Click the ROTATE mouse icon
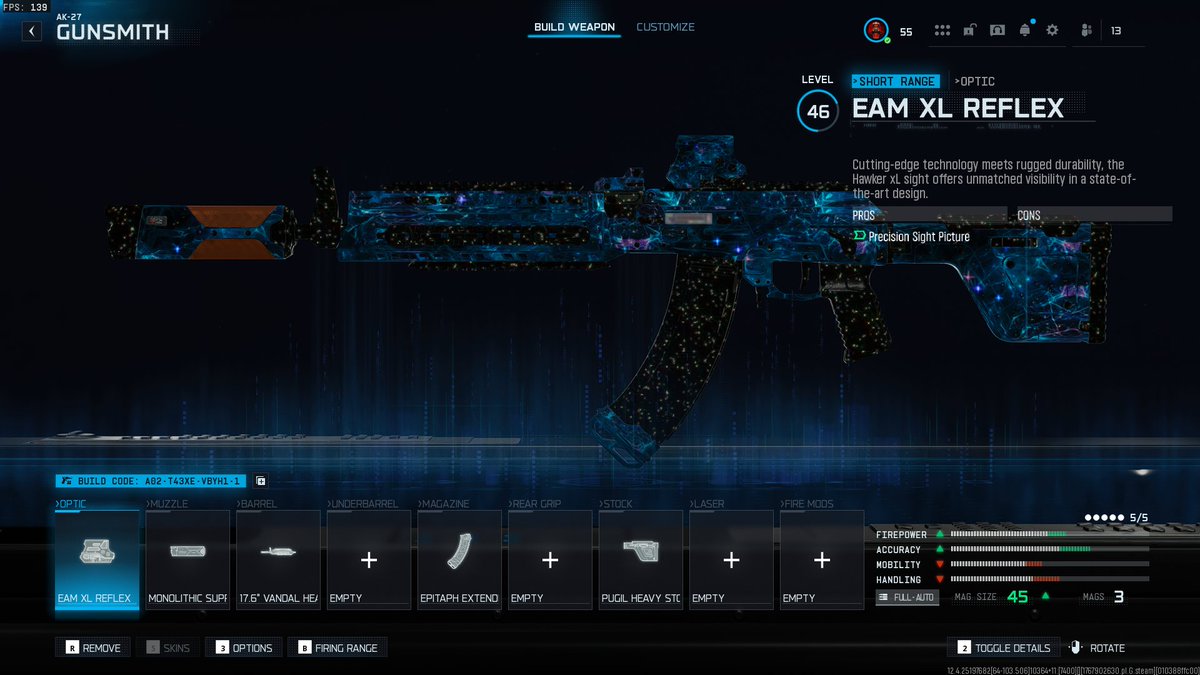1200x675 pixels. click(x=1076, y=648)
